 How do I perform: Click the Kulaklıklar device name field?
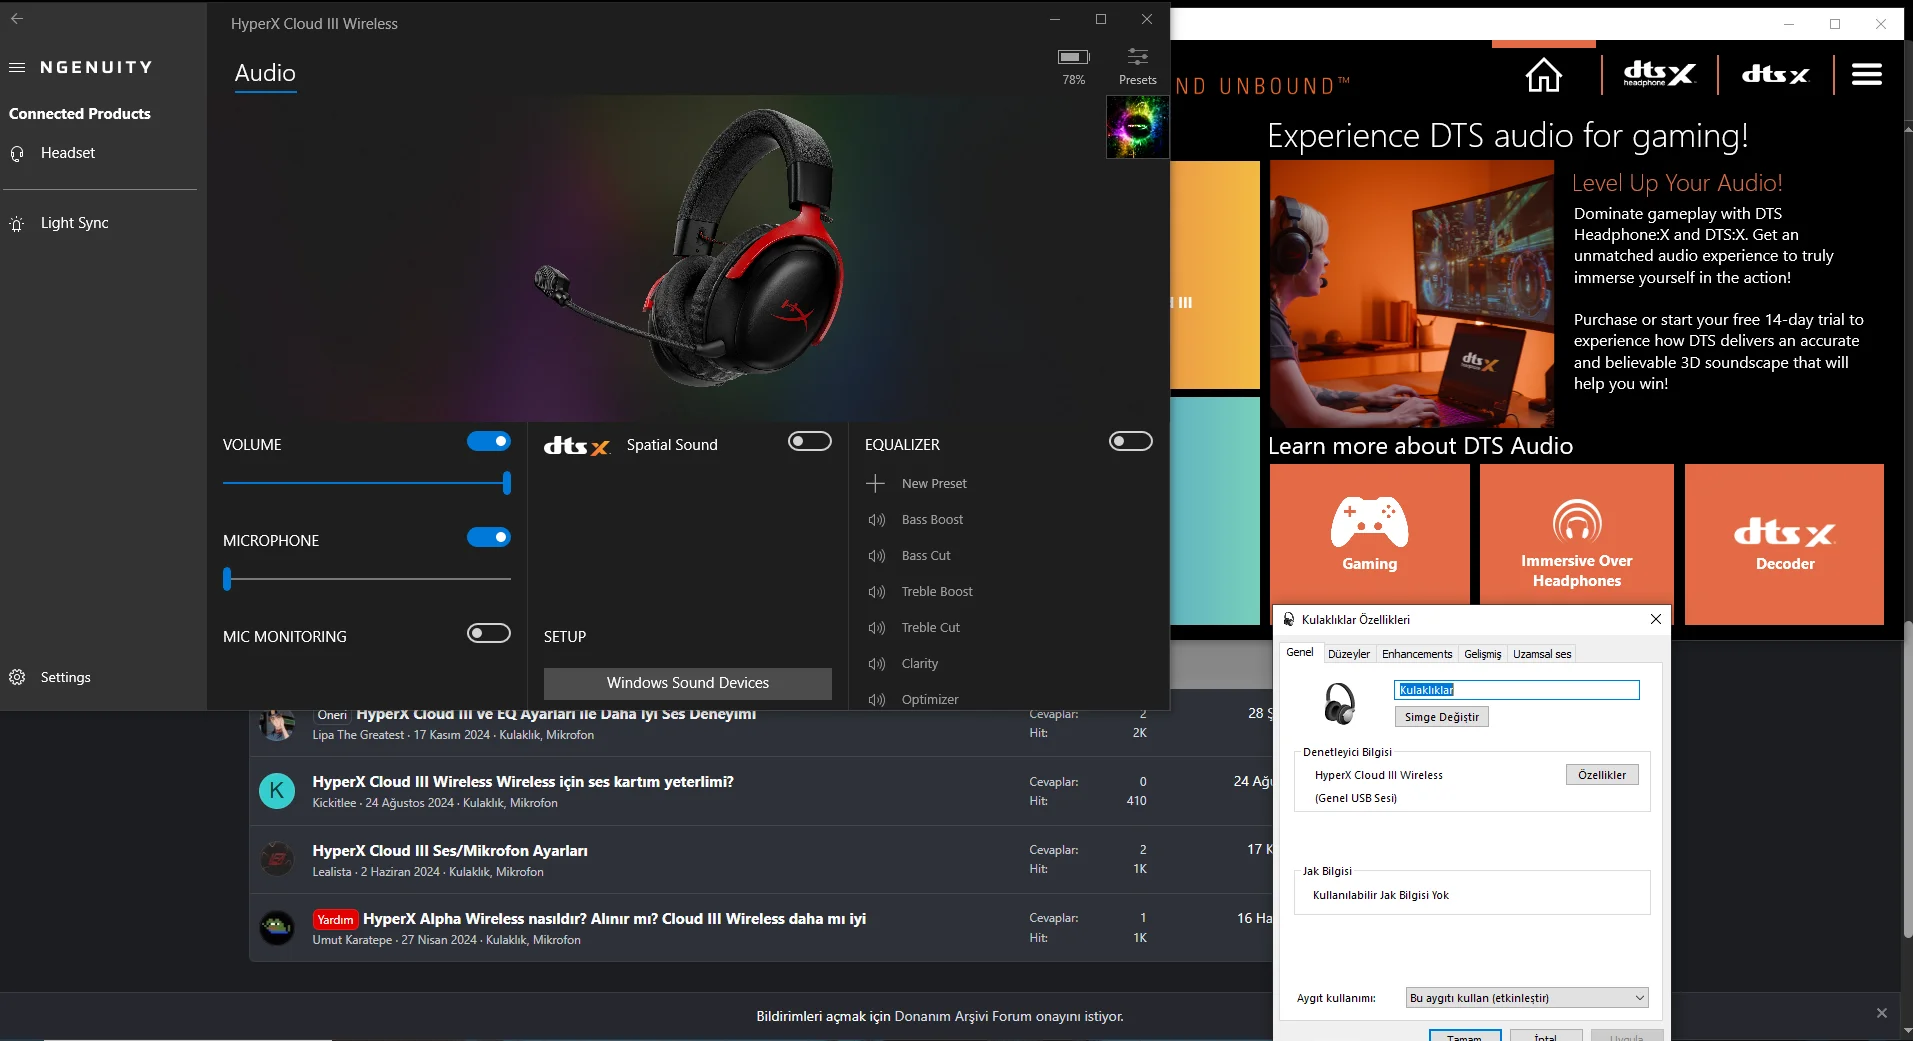[1517, 690]
